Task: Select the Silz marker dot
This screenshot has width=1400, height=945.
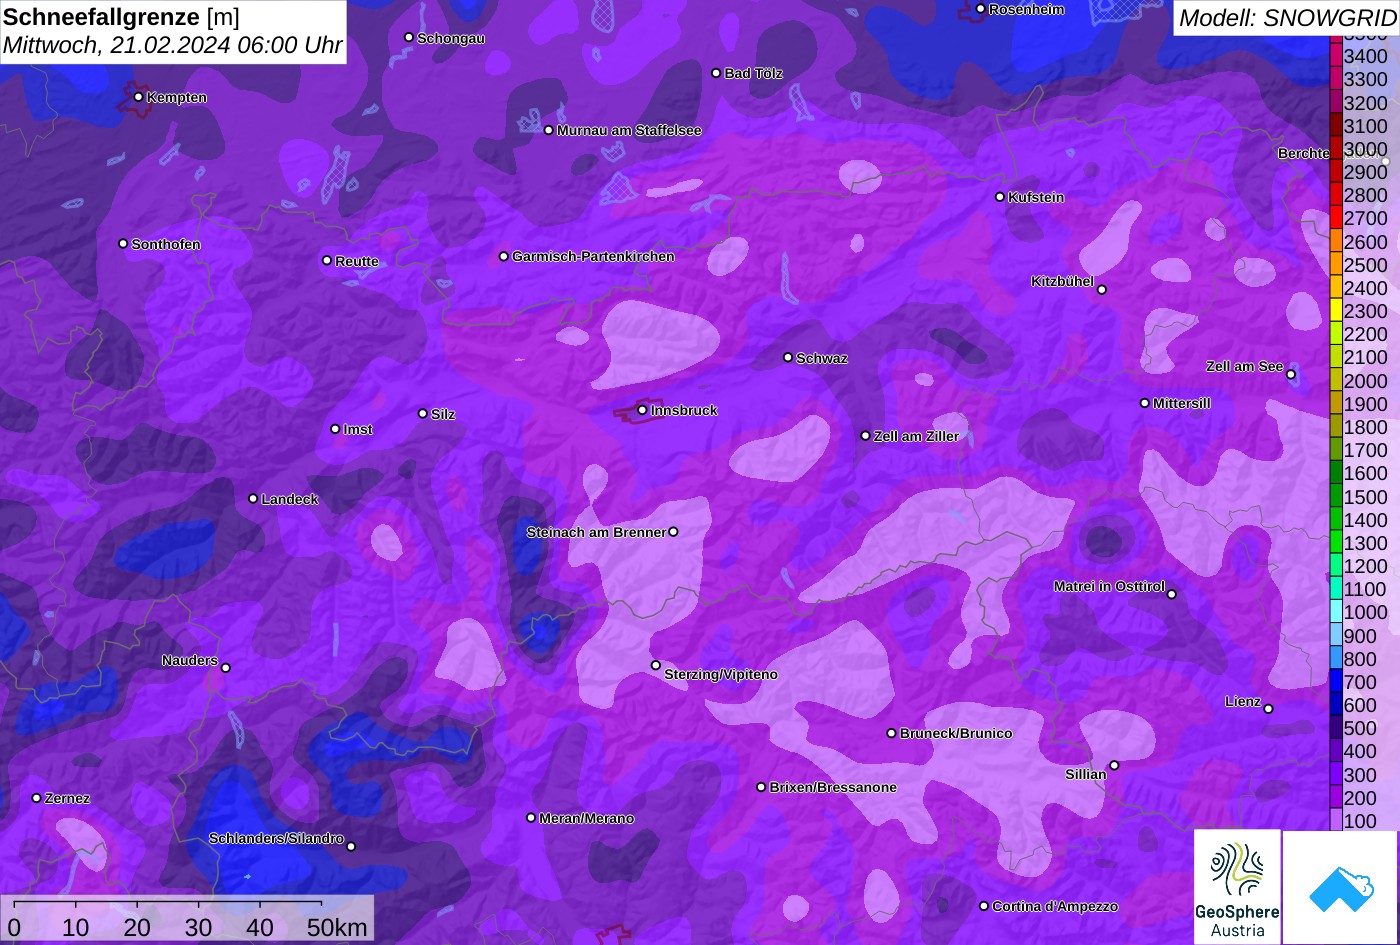Action: [423, 413]
